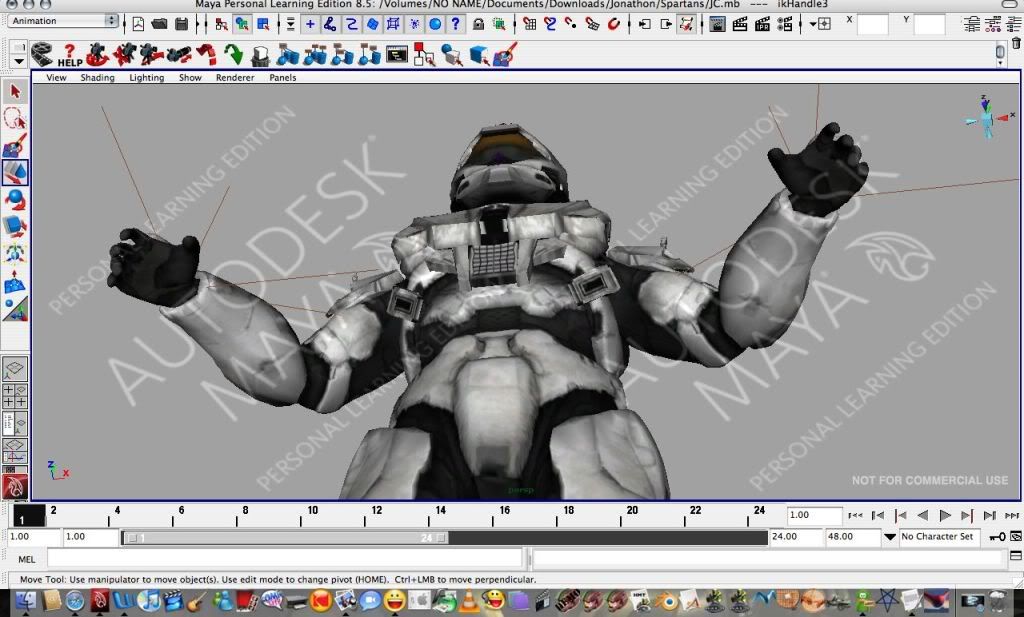Enable snap to view planes magnet icon
1024x617 pixels.
pyautogui.click(x=592, y=24)
